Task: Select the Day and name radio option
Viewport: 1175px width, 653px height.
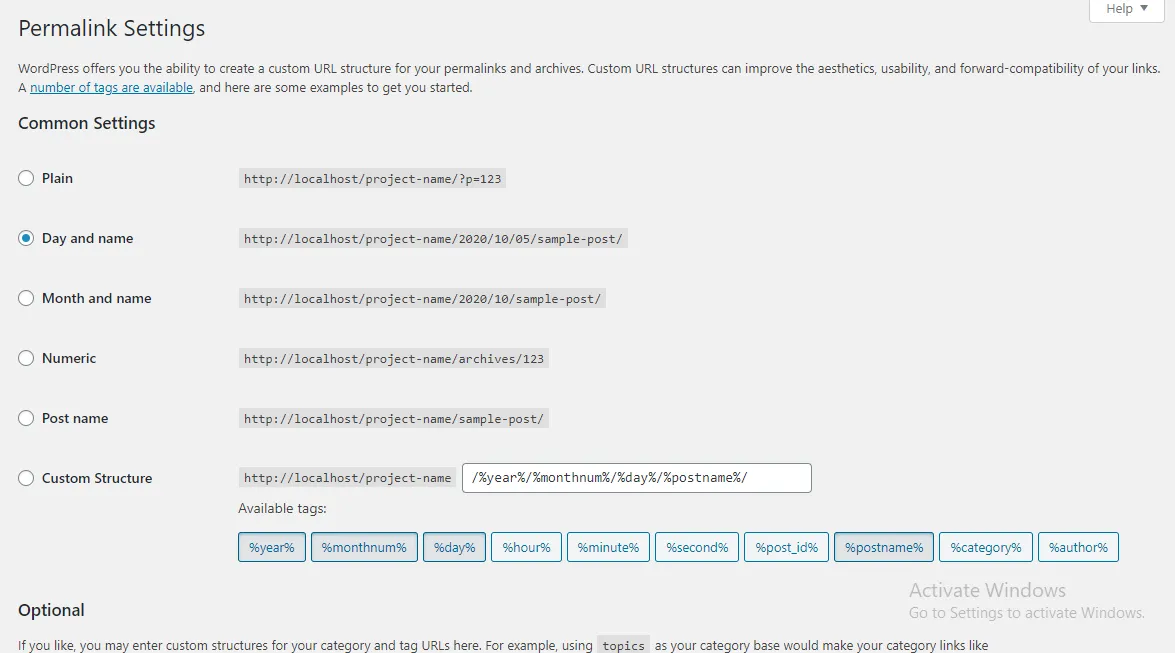Action: point(26,238)
